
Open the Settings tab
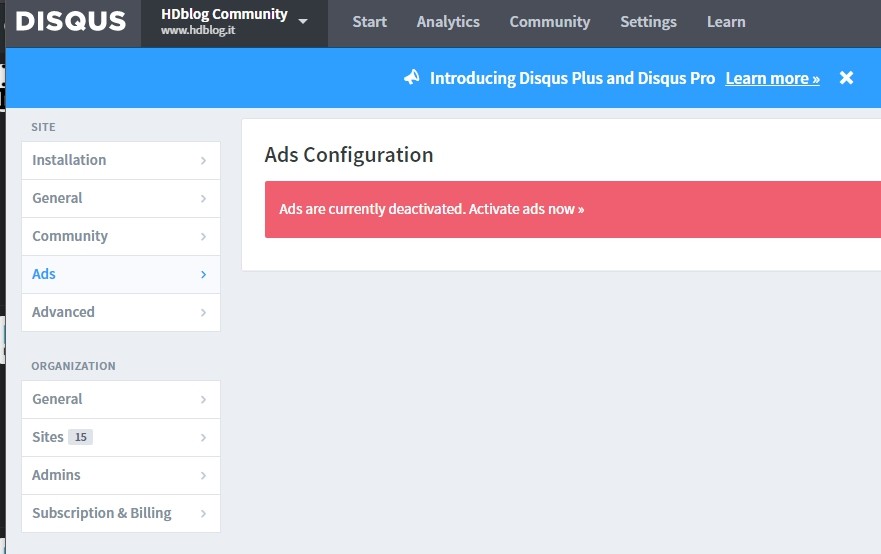(x=648, y=22)
